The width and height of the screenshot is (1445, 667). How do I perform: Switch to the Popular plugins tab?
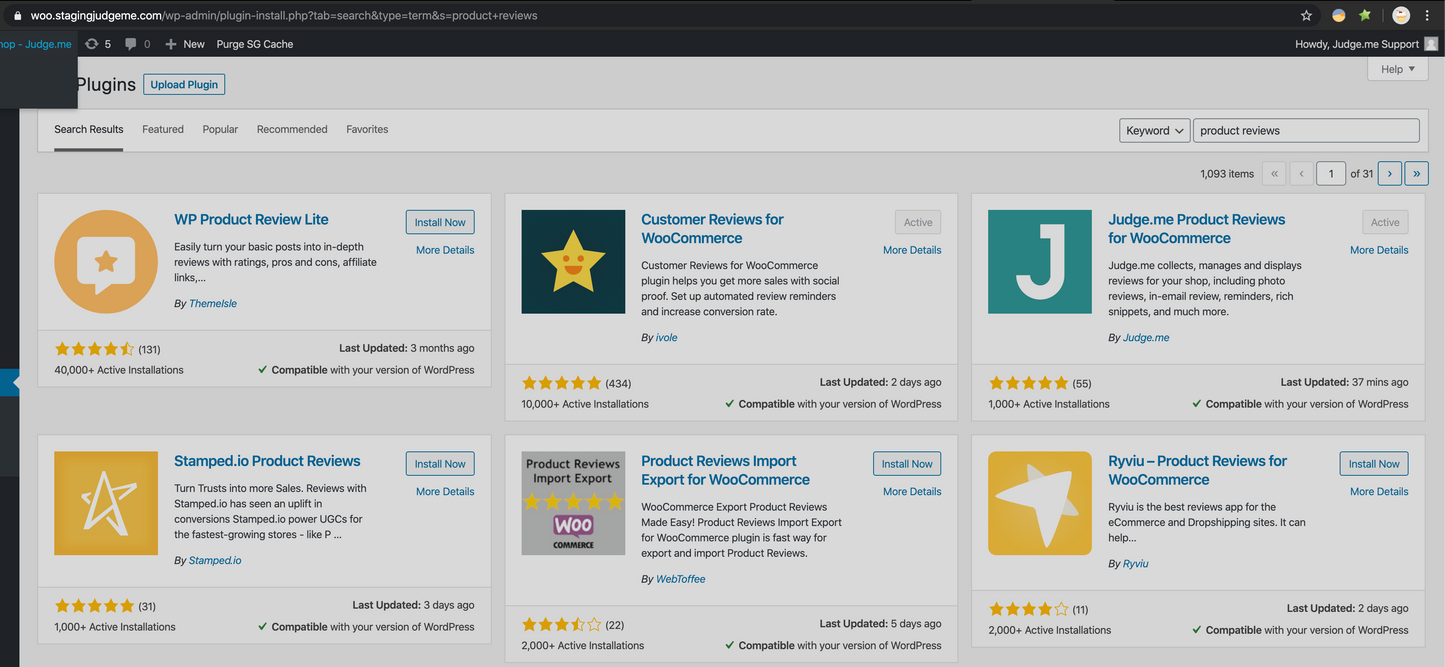click(219, 129)
